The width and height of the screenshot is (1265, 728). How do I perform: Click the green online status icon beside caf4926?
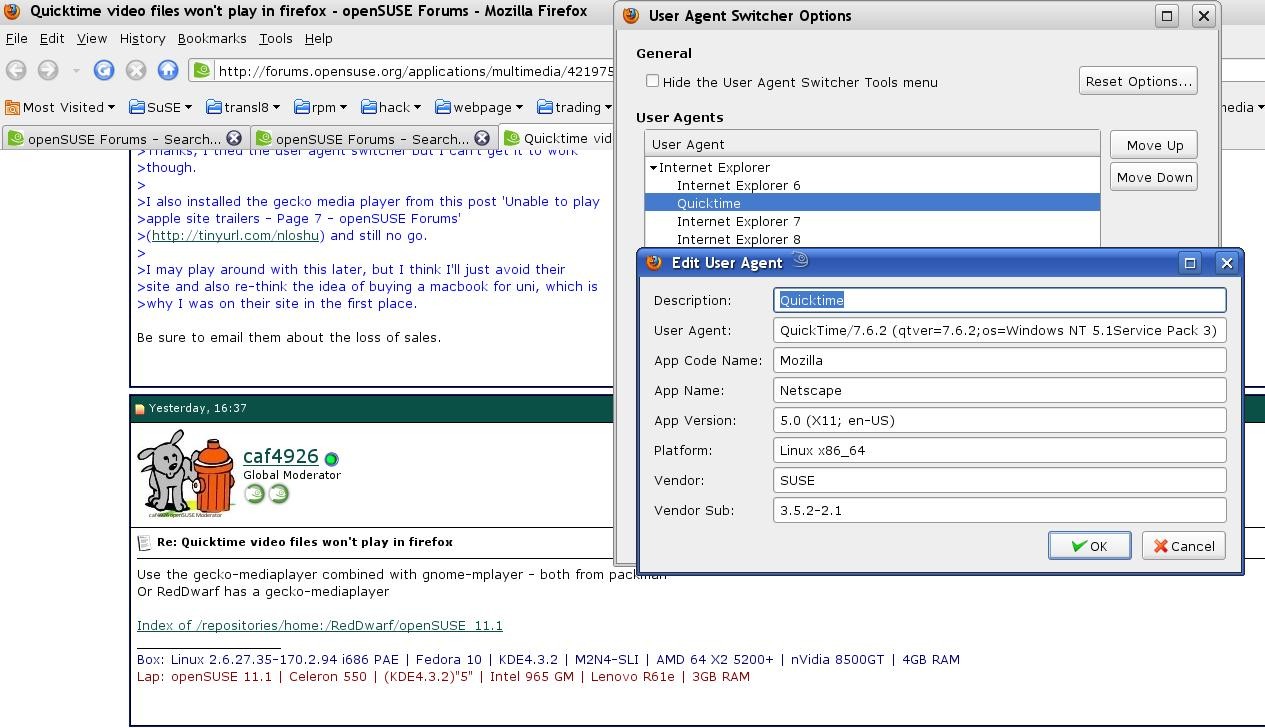tap(331, 459)
